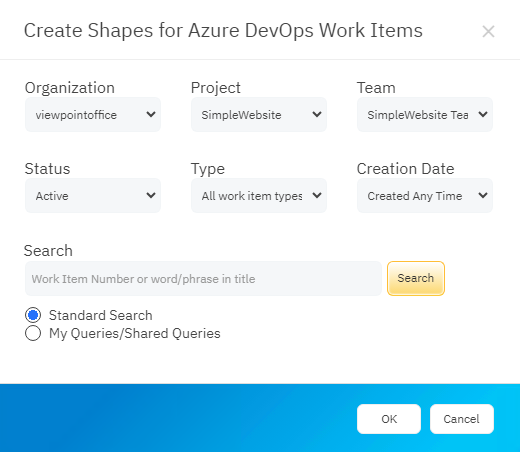Screen dimensions: 520x452
Task: Open the Organization dropdown showing viewpointoffice
Action: tap(93, 115)
